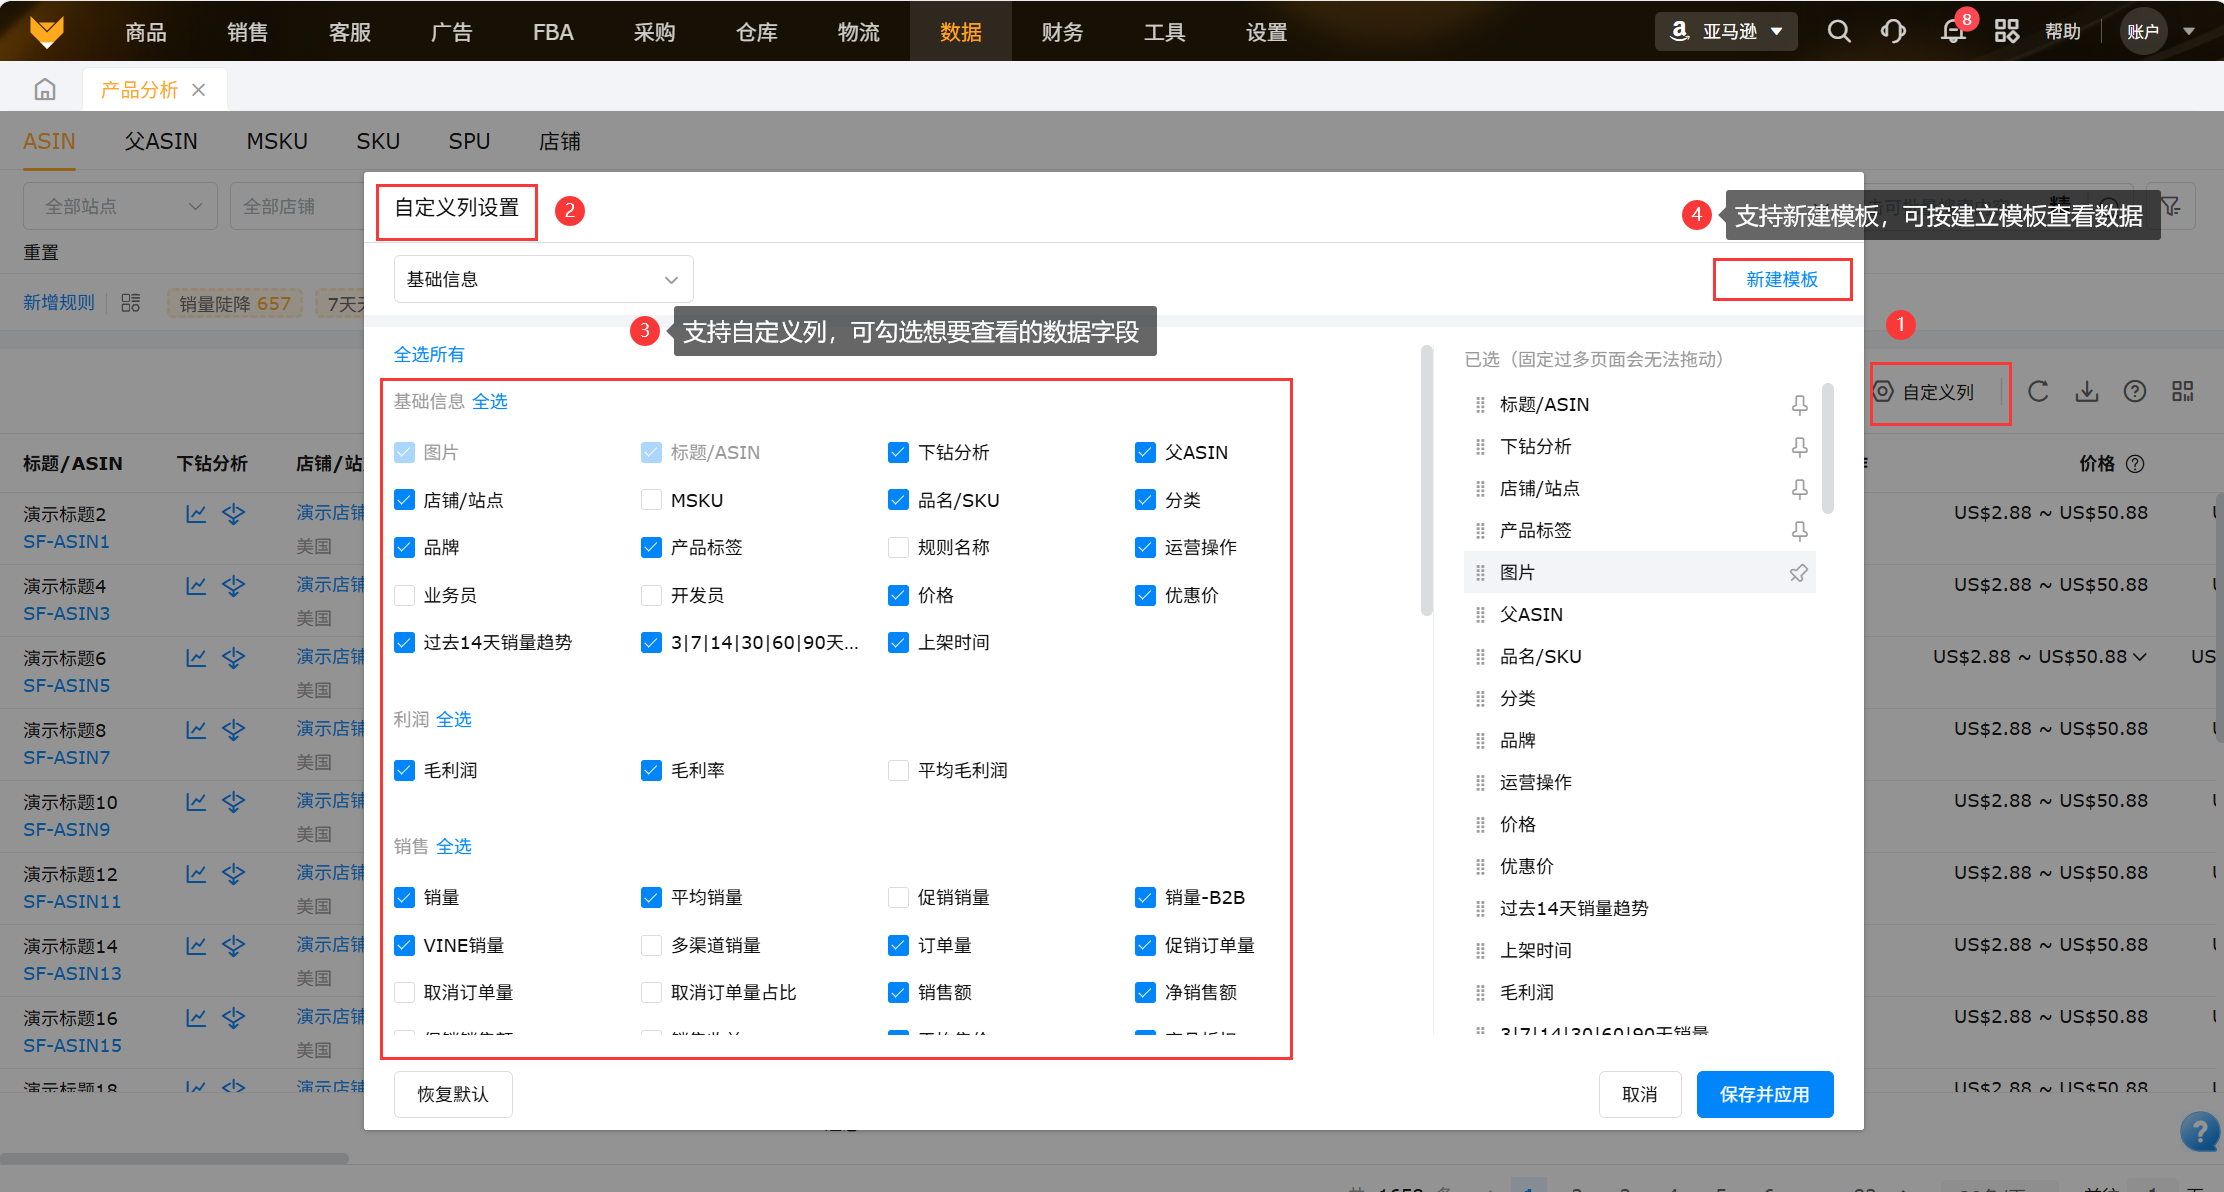The width and height of the screenshot is (2224, 1192).
Task: Click the search magnifier icon in top bar
Action: [1838, 32]
